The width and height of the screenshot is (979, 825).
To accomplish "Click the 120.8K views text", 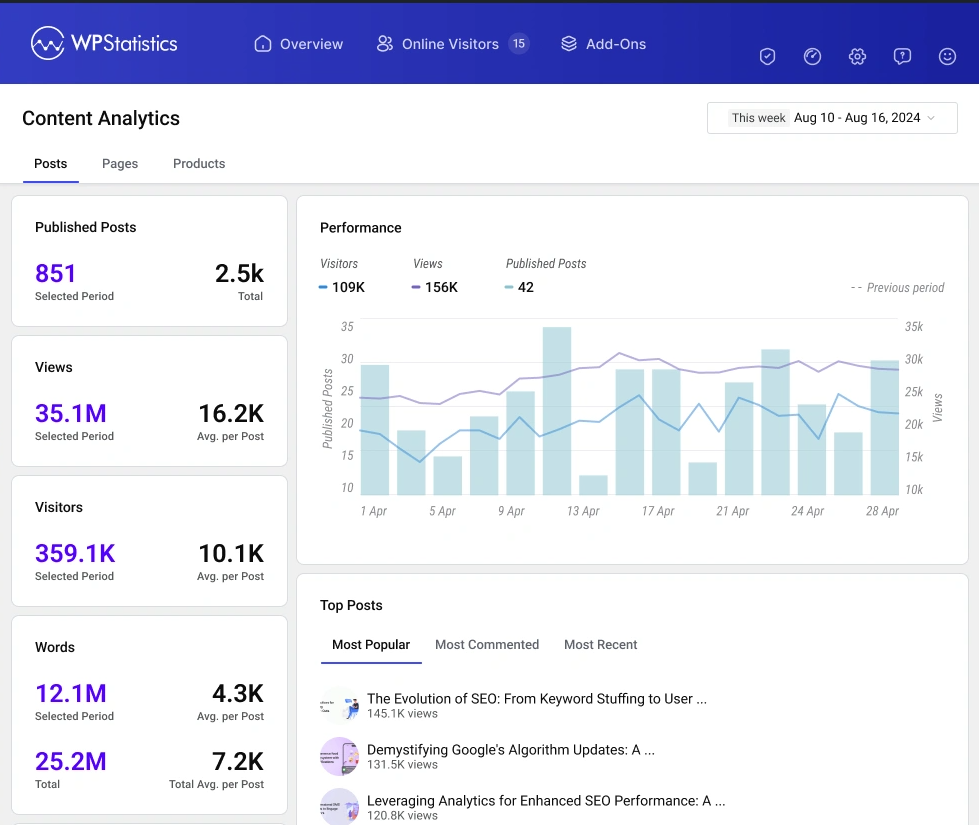I will pos(402,816).
